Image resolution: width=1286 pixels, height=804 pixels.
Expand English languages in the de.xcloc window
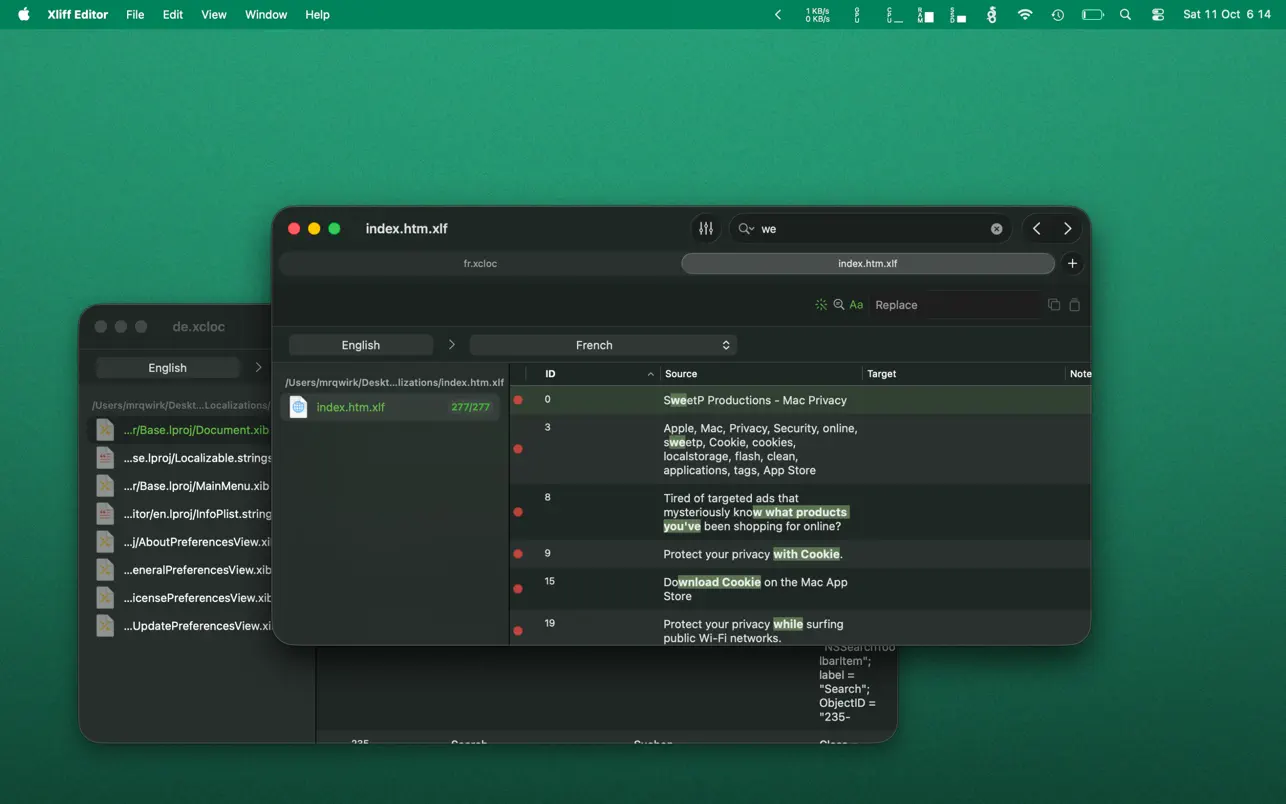tap(258, 367)
